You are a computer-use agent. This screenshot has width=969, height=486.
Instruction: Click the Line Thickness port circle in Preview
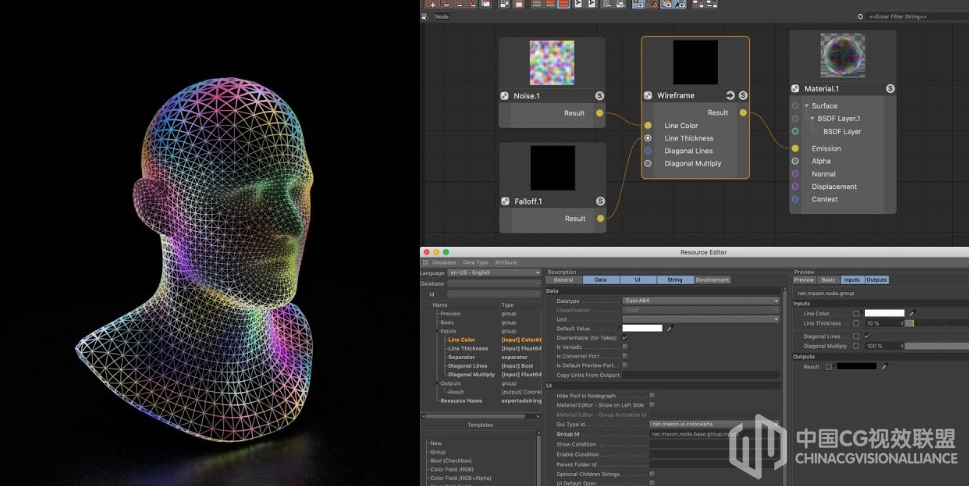pyautogui.click(x=856, y=323)
